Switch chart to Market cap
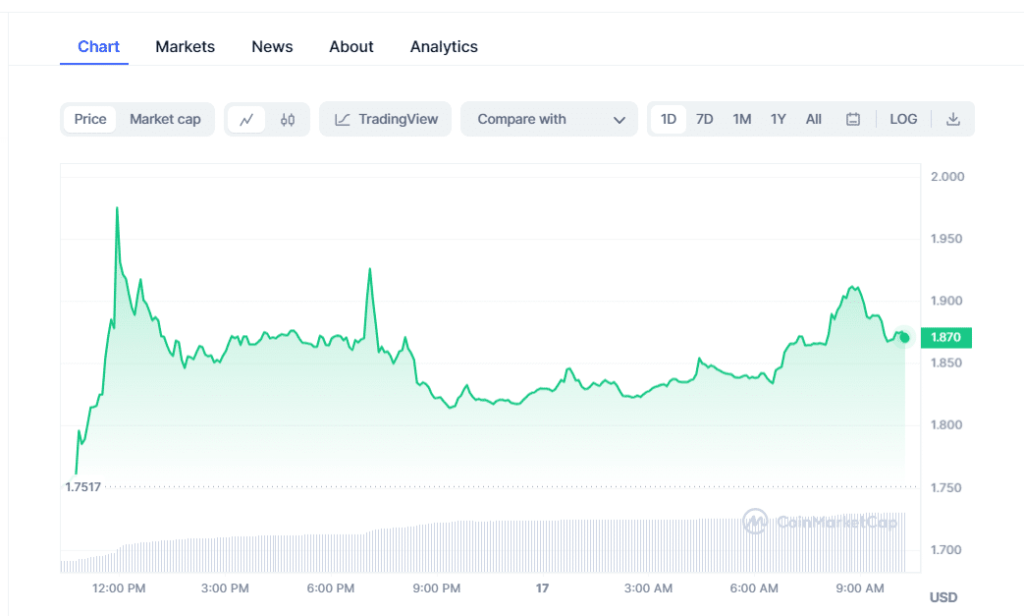 (165, 119)
